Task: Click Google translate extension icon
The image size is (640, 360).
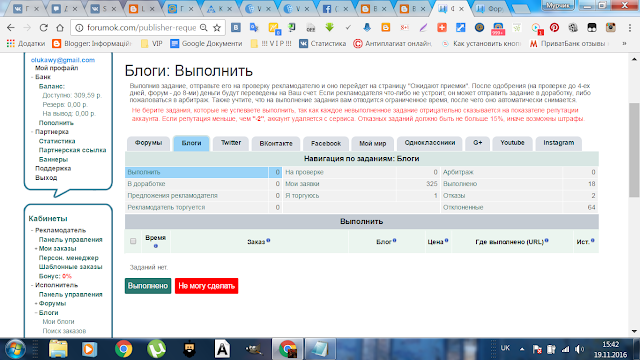Action: 254,28
